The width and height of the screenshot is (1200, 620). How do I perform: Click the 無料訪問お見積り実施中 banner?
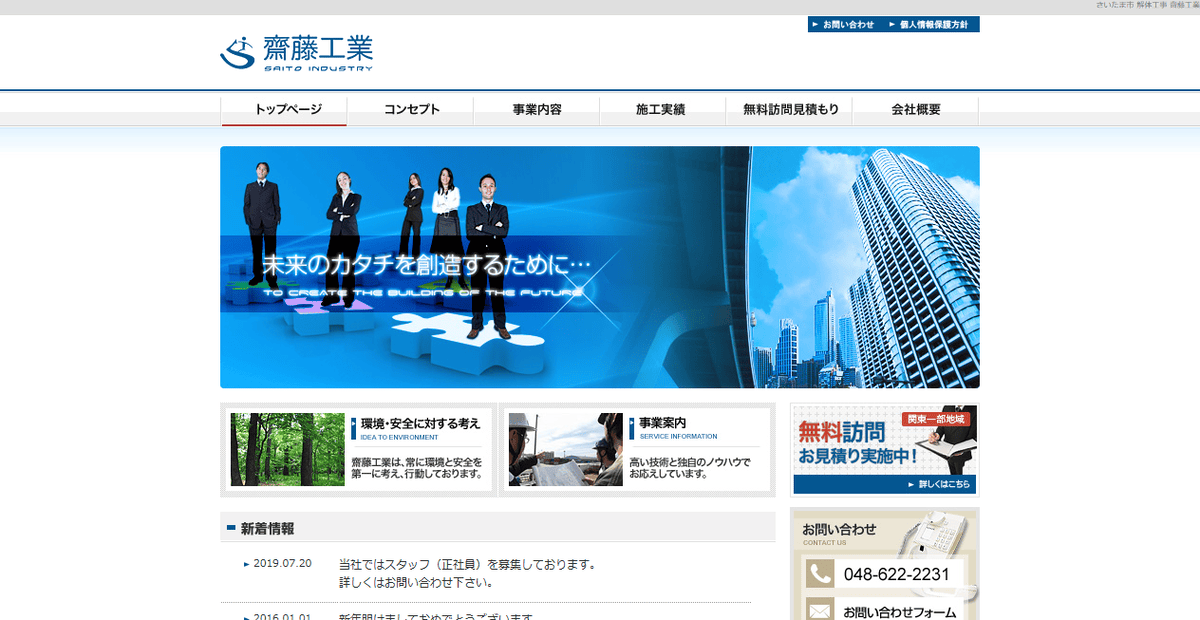tap(885, 443)
